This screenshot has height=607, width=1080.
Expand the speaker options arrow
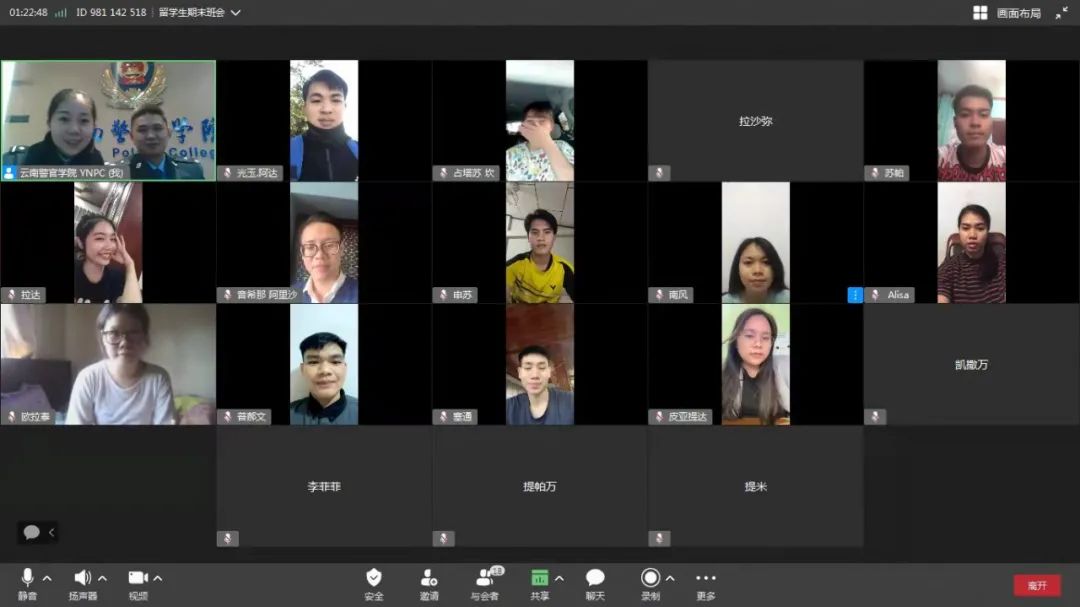click(102, 578)
